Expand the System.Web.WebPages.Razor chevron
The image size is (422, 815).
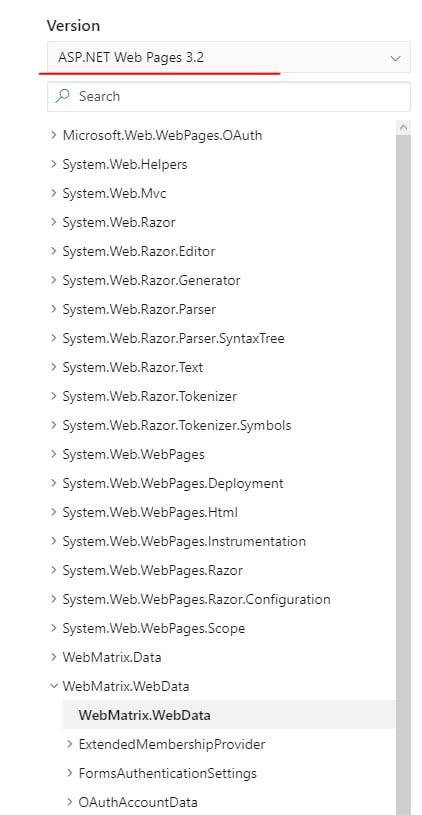pyautogui.click(x=54, y=570)
